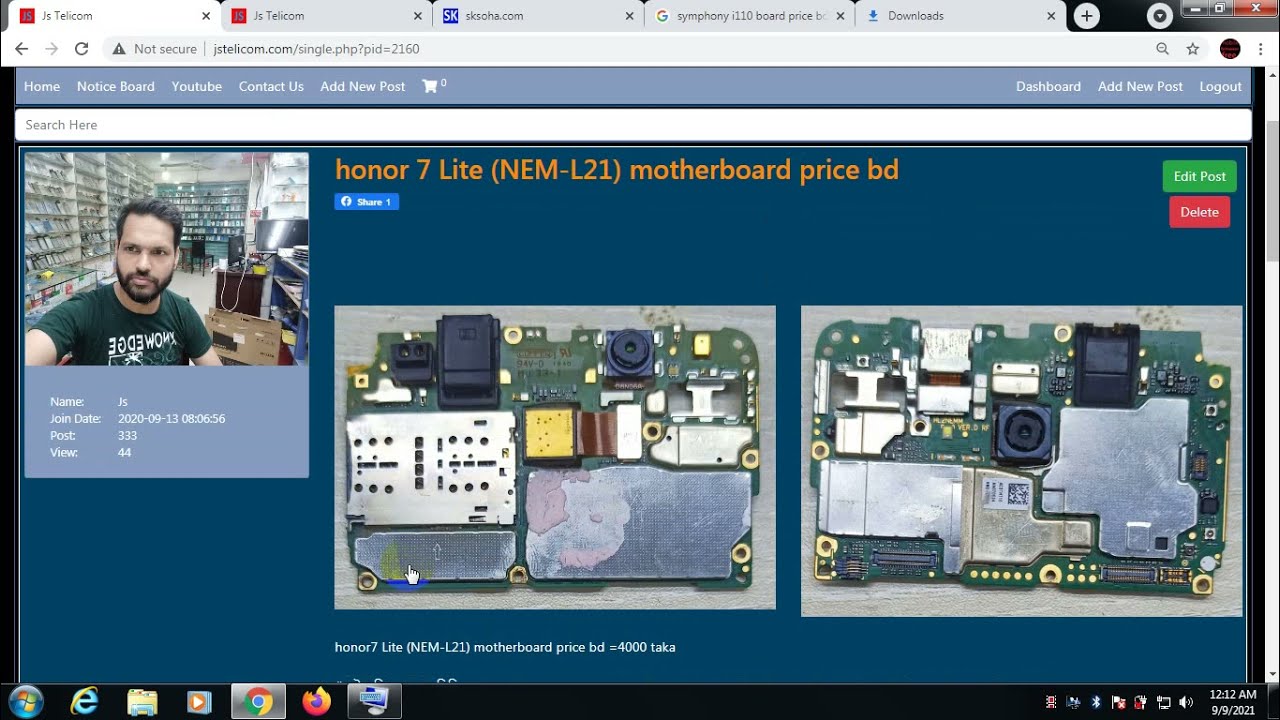
Task: Click Add New Post beside Contact Us
Action: coord(363,86)
